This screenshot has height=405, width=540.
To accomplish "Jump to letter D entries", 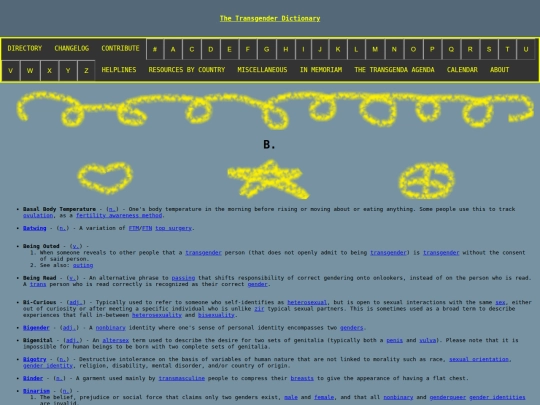I will [210, 49].
